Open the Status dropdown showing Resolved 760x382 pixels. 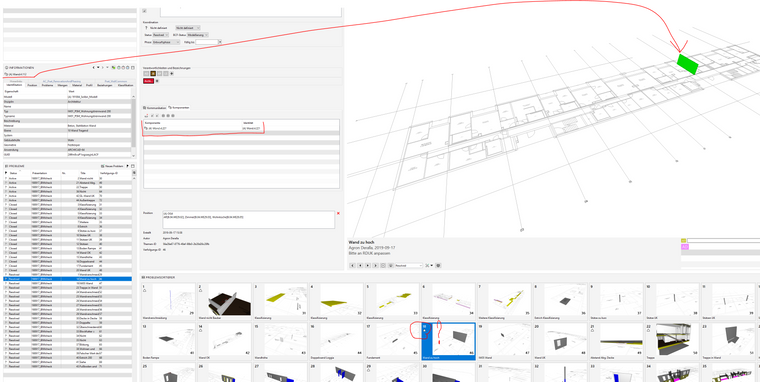[160, 35]
